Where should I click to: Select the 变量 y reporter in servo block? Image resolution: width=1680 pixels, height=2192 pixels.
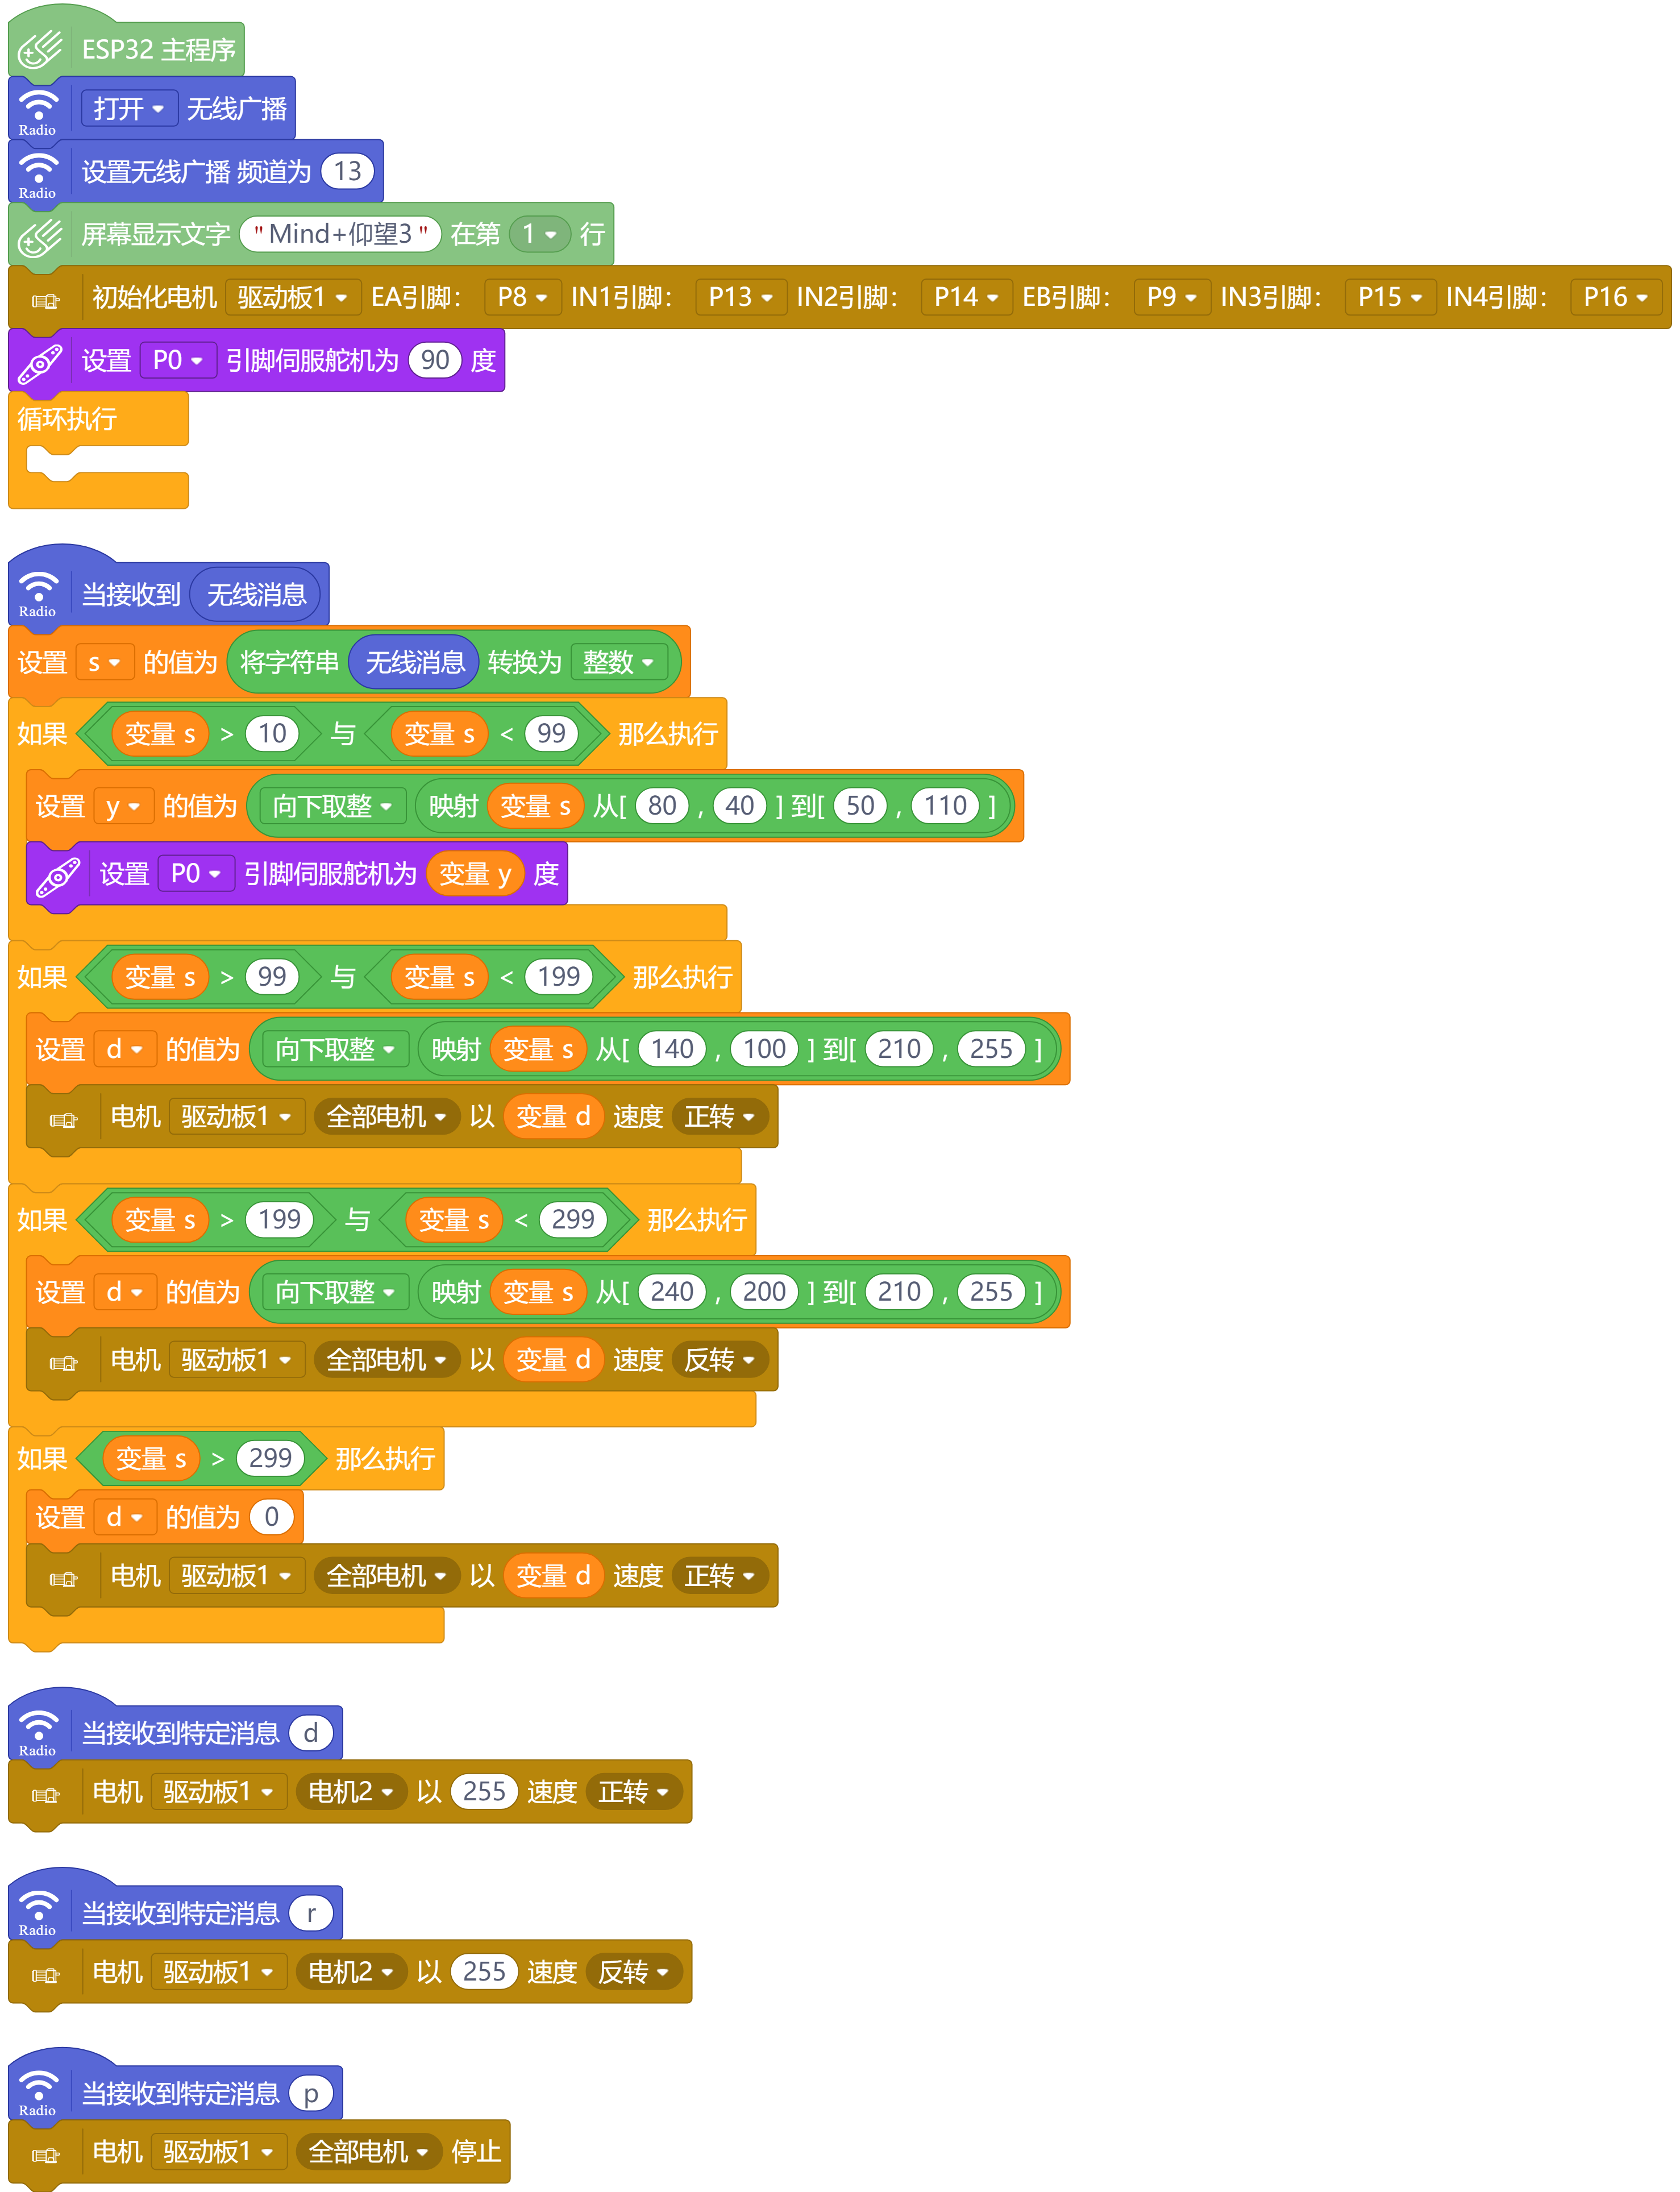coord(475,874)
